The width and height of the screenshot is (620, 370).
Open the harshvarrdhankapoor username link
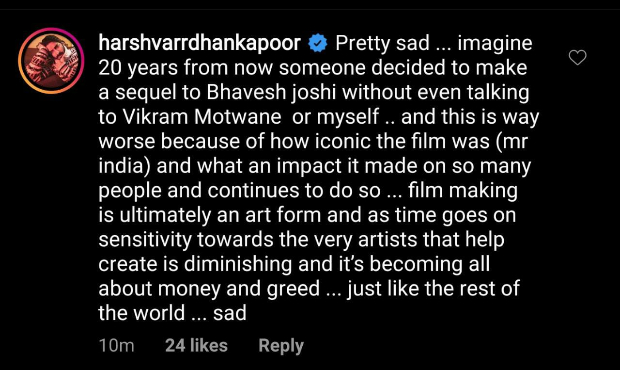click(x=200, y=43)
